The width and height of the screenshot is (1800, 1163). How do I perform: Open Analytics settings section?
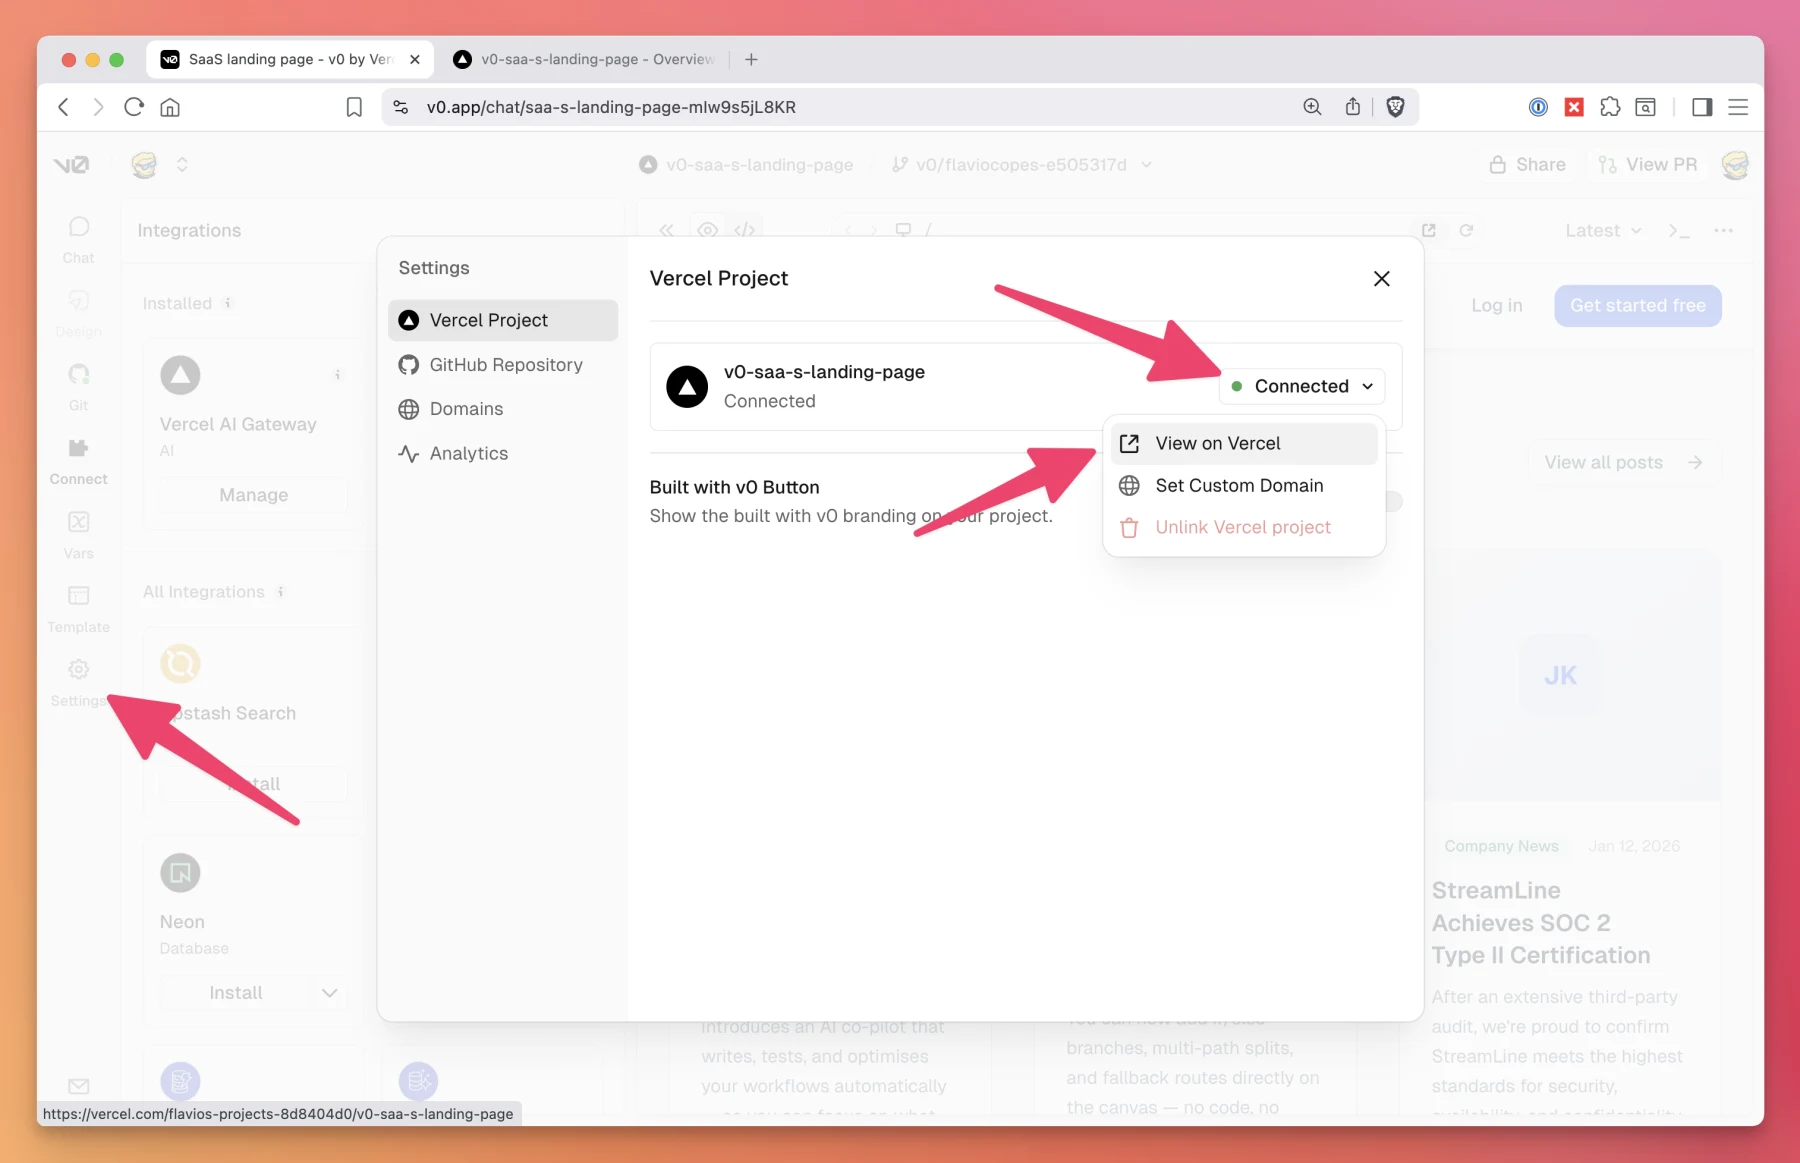(x=503, y=453)
